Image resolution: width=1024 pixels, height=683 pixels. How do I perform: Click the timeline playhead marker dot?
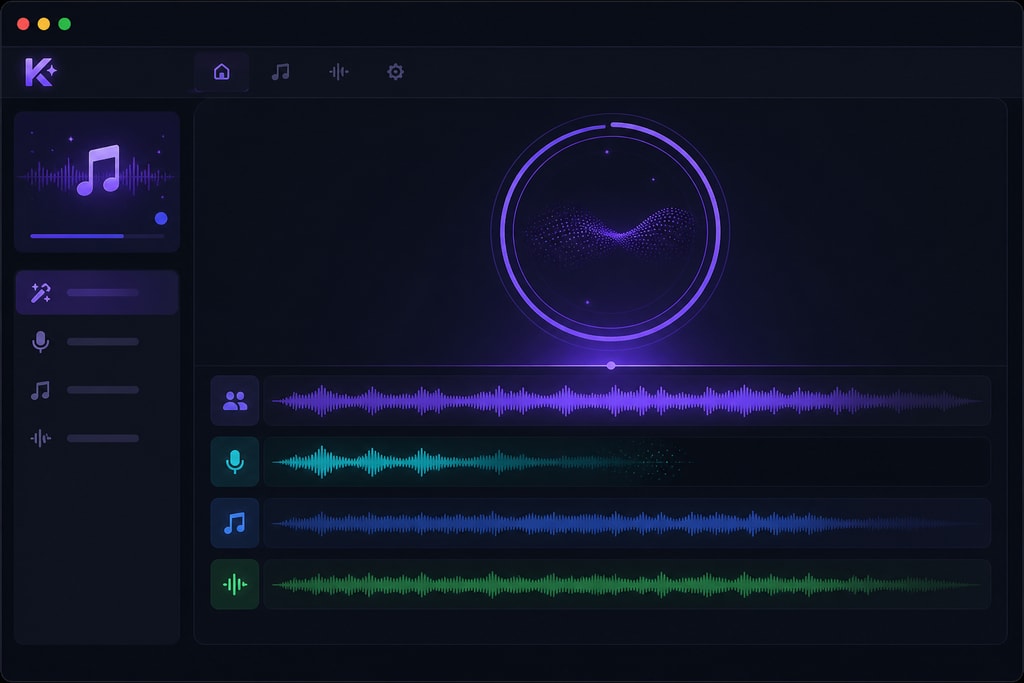click(611, 366)
